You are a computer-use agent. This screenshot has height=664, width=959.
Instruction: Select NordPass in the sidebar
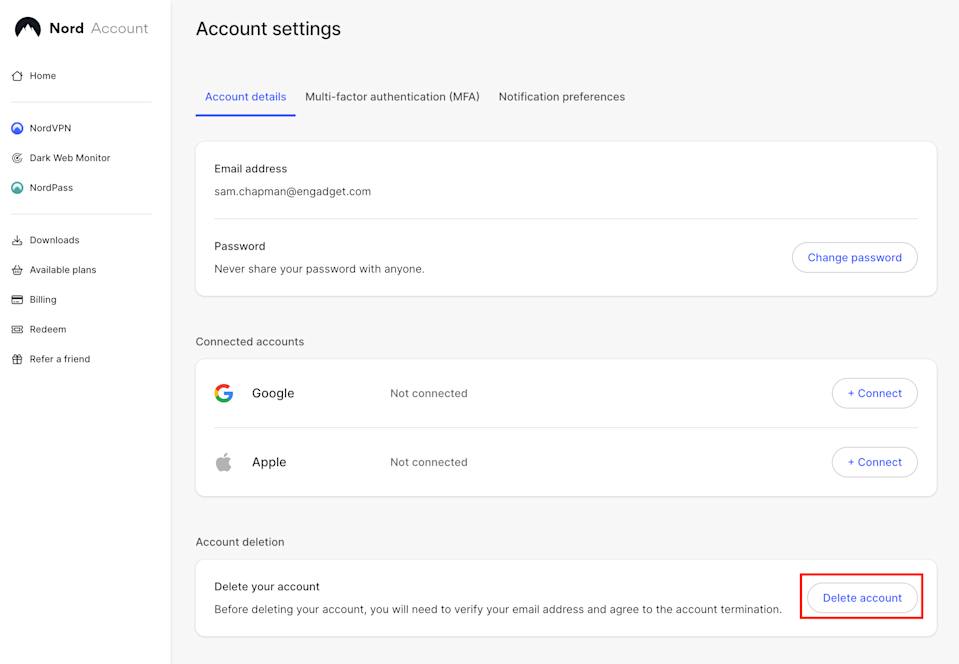click(x=16, y=187)
